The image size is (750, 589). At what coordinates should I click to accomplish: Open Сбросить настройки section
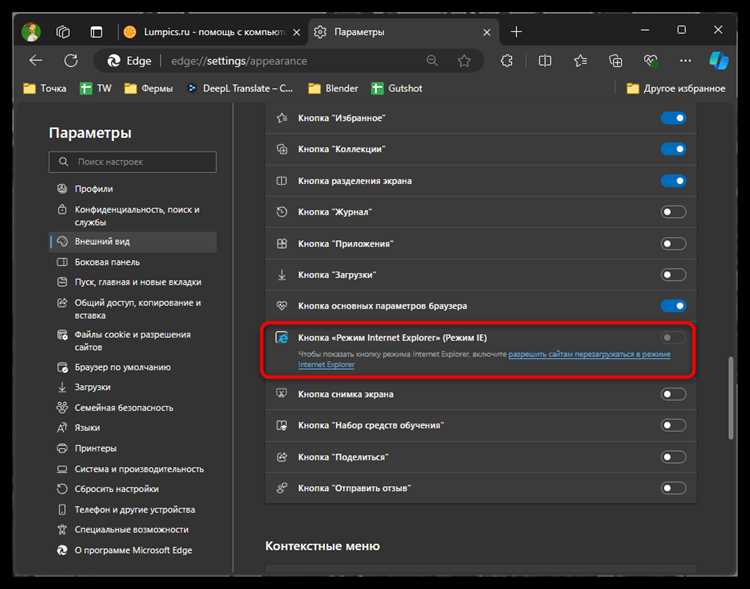(132, 489)
